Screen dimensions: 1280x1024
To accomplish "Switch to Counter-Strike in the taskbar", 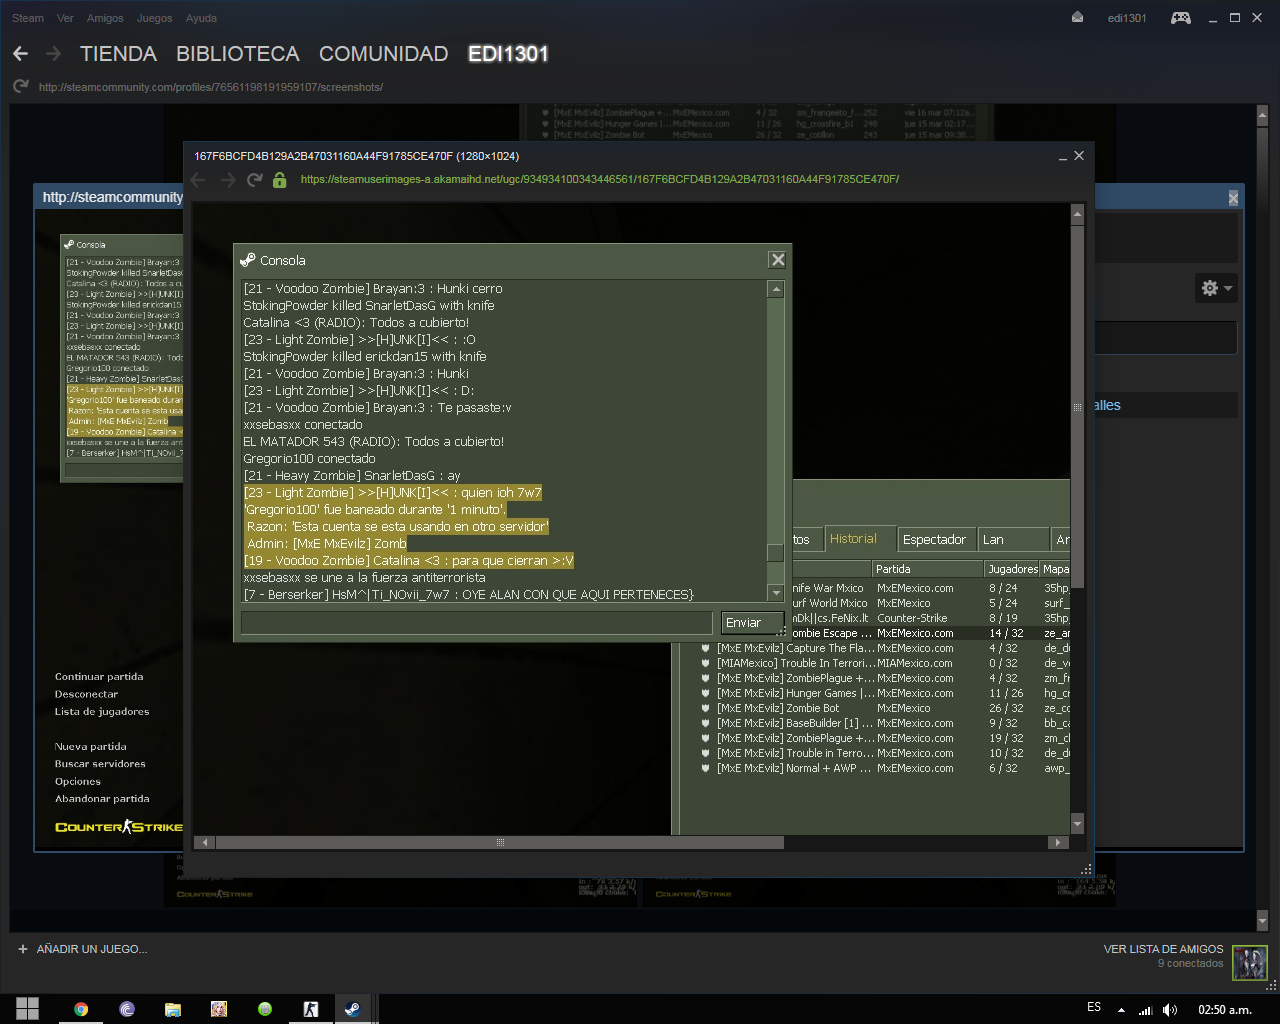I will click(x=311, y=1009).
